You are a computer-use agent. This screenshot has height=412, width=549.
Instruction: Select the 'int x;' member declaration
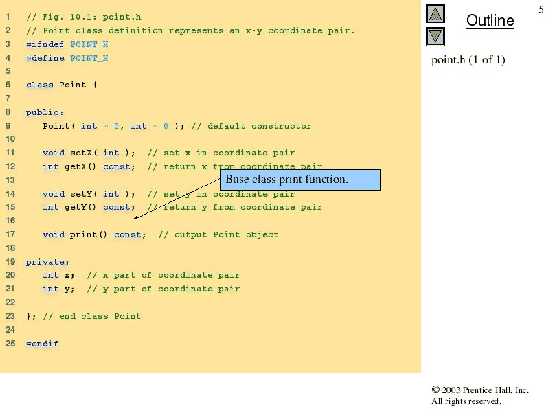point(58,275)
